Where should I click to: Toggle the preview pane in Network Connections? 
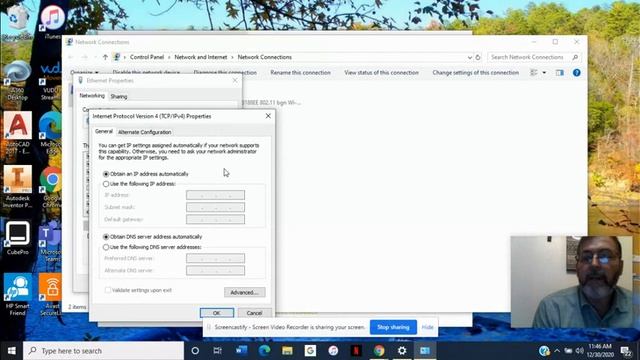(x=560, y=73)
